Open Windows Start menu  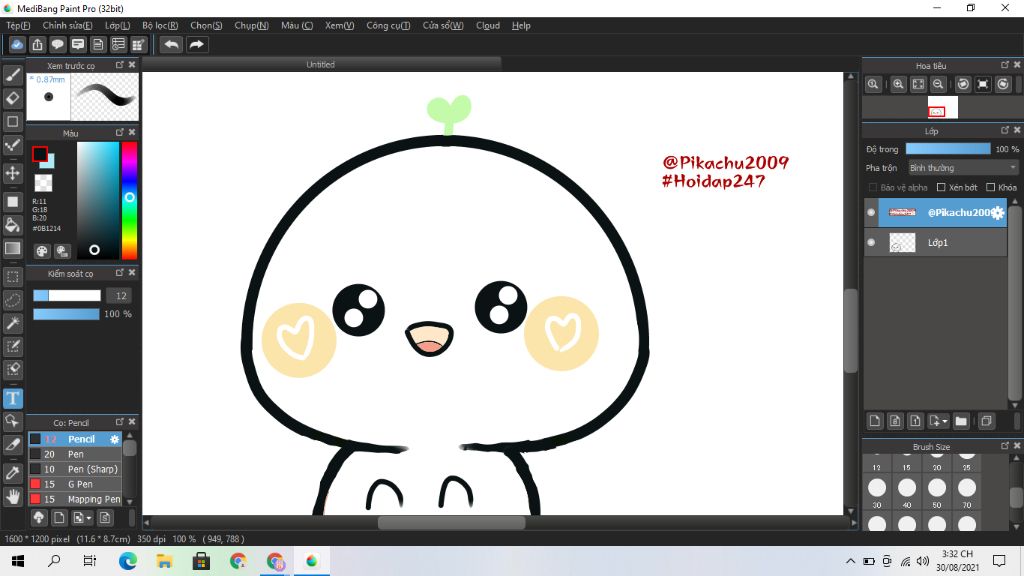18,561
